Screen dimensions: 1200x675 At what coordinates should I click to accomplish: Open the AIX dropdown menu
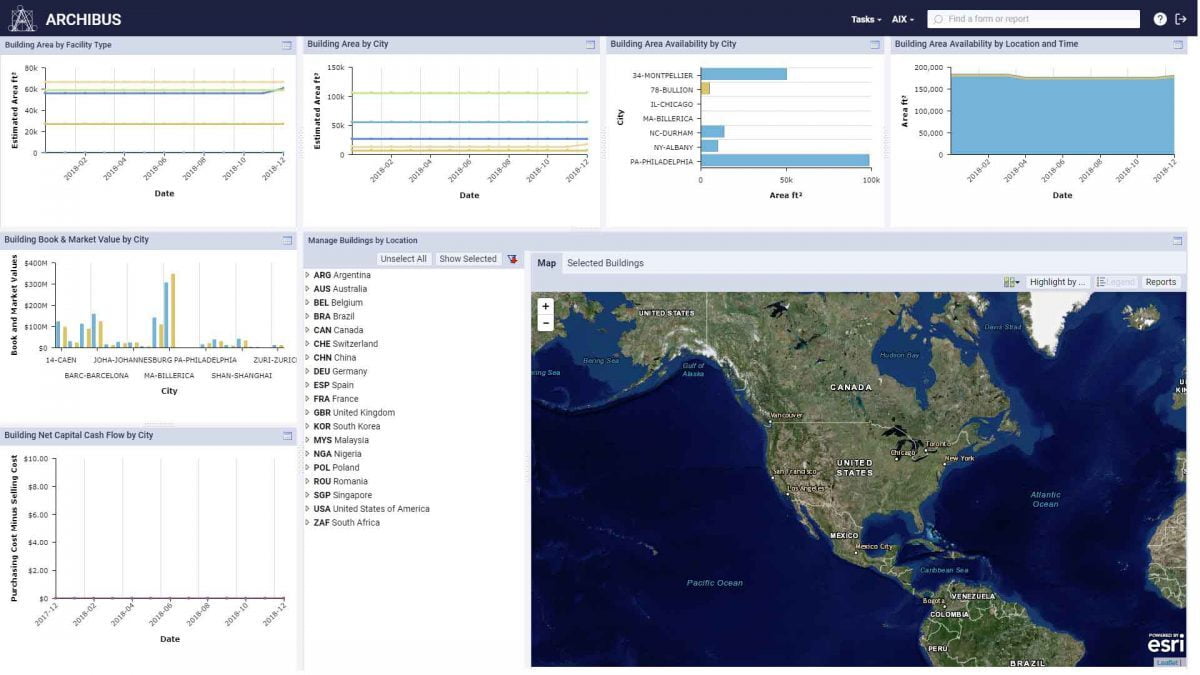[x=900, y=18]
